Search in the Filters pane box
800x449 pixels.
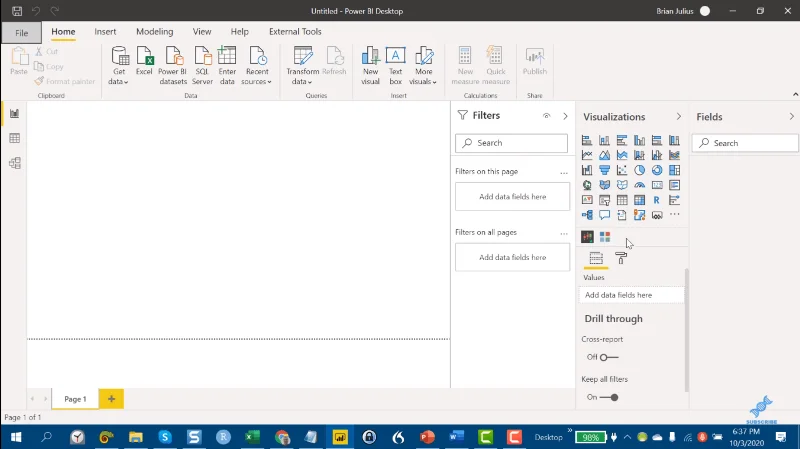pyautogui.click(x=511, y=143)
